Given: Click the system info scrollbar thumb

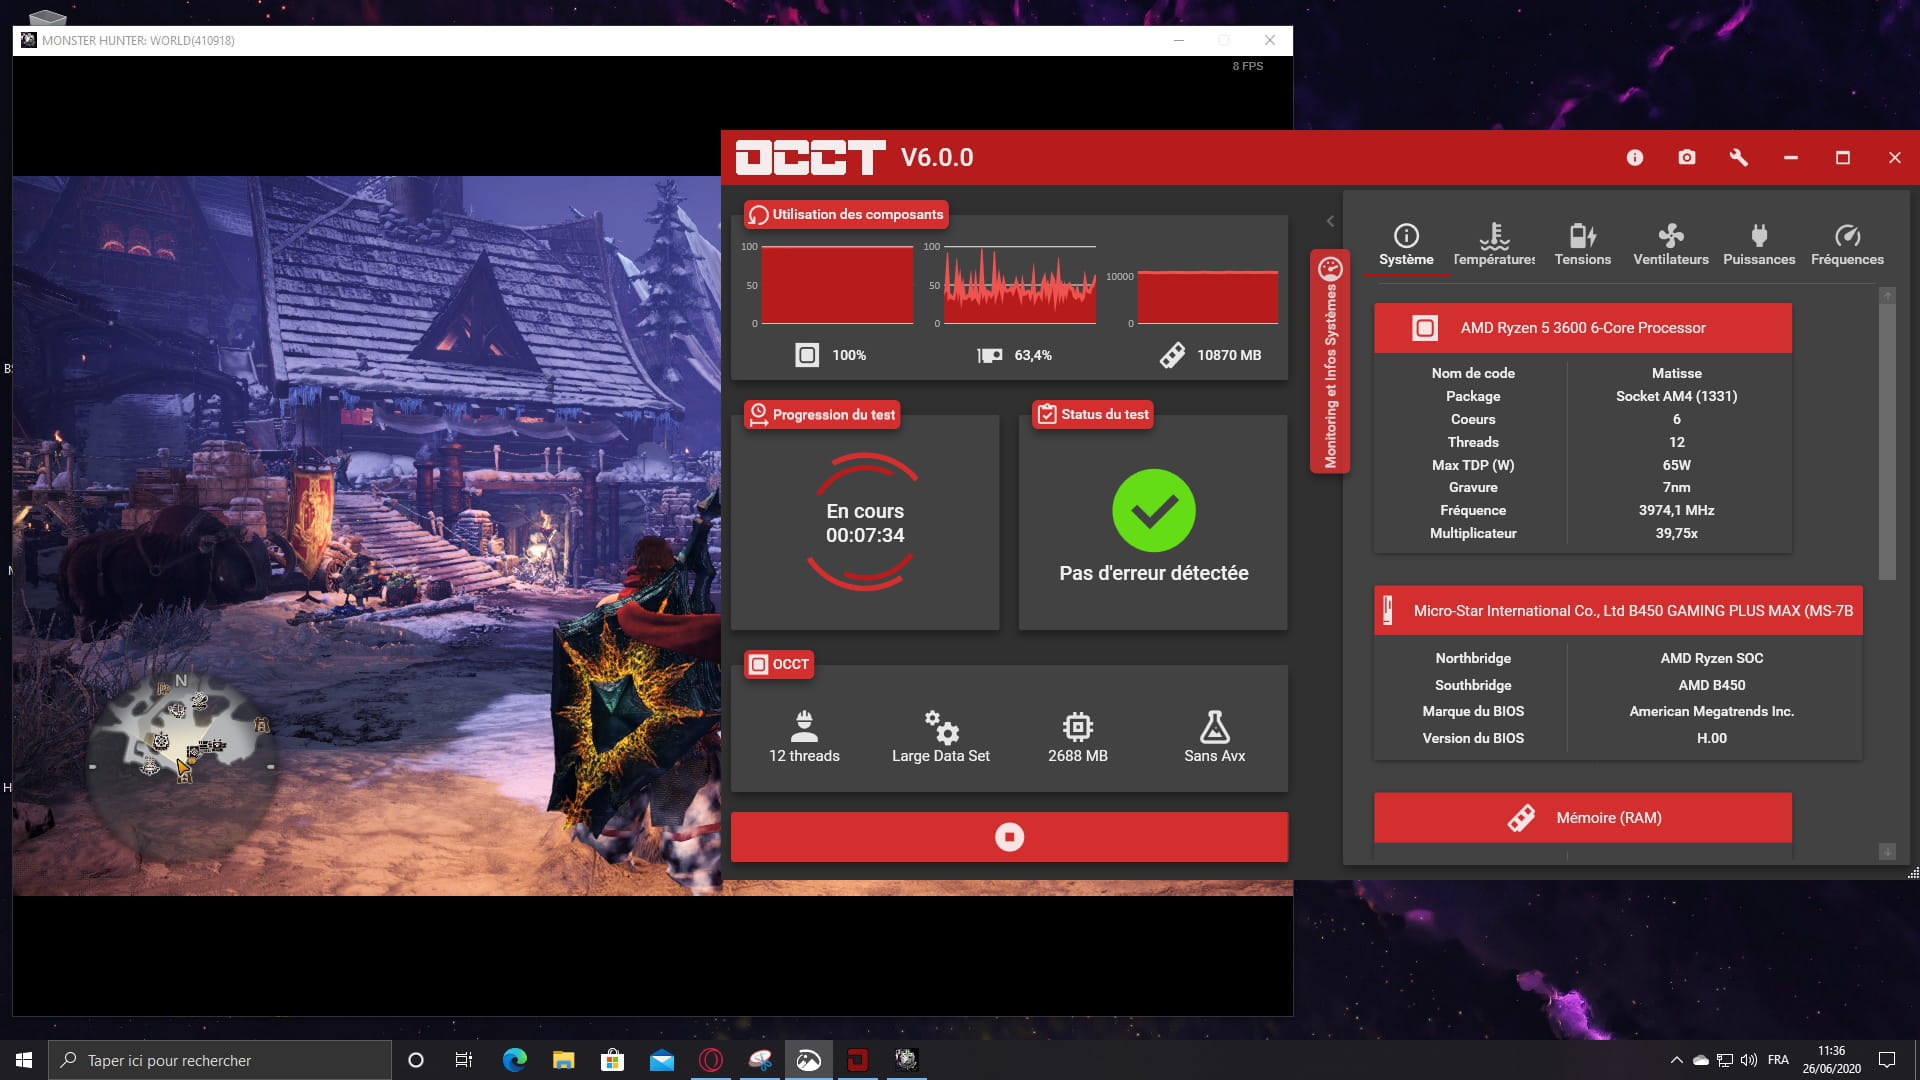Looking at the screenshot, I should point(1887,440).
